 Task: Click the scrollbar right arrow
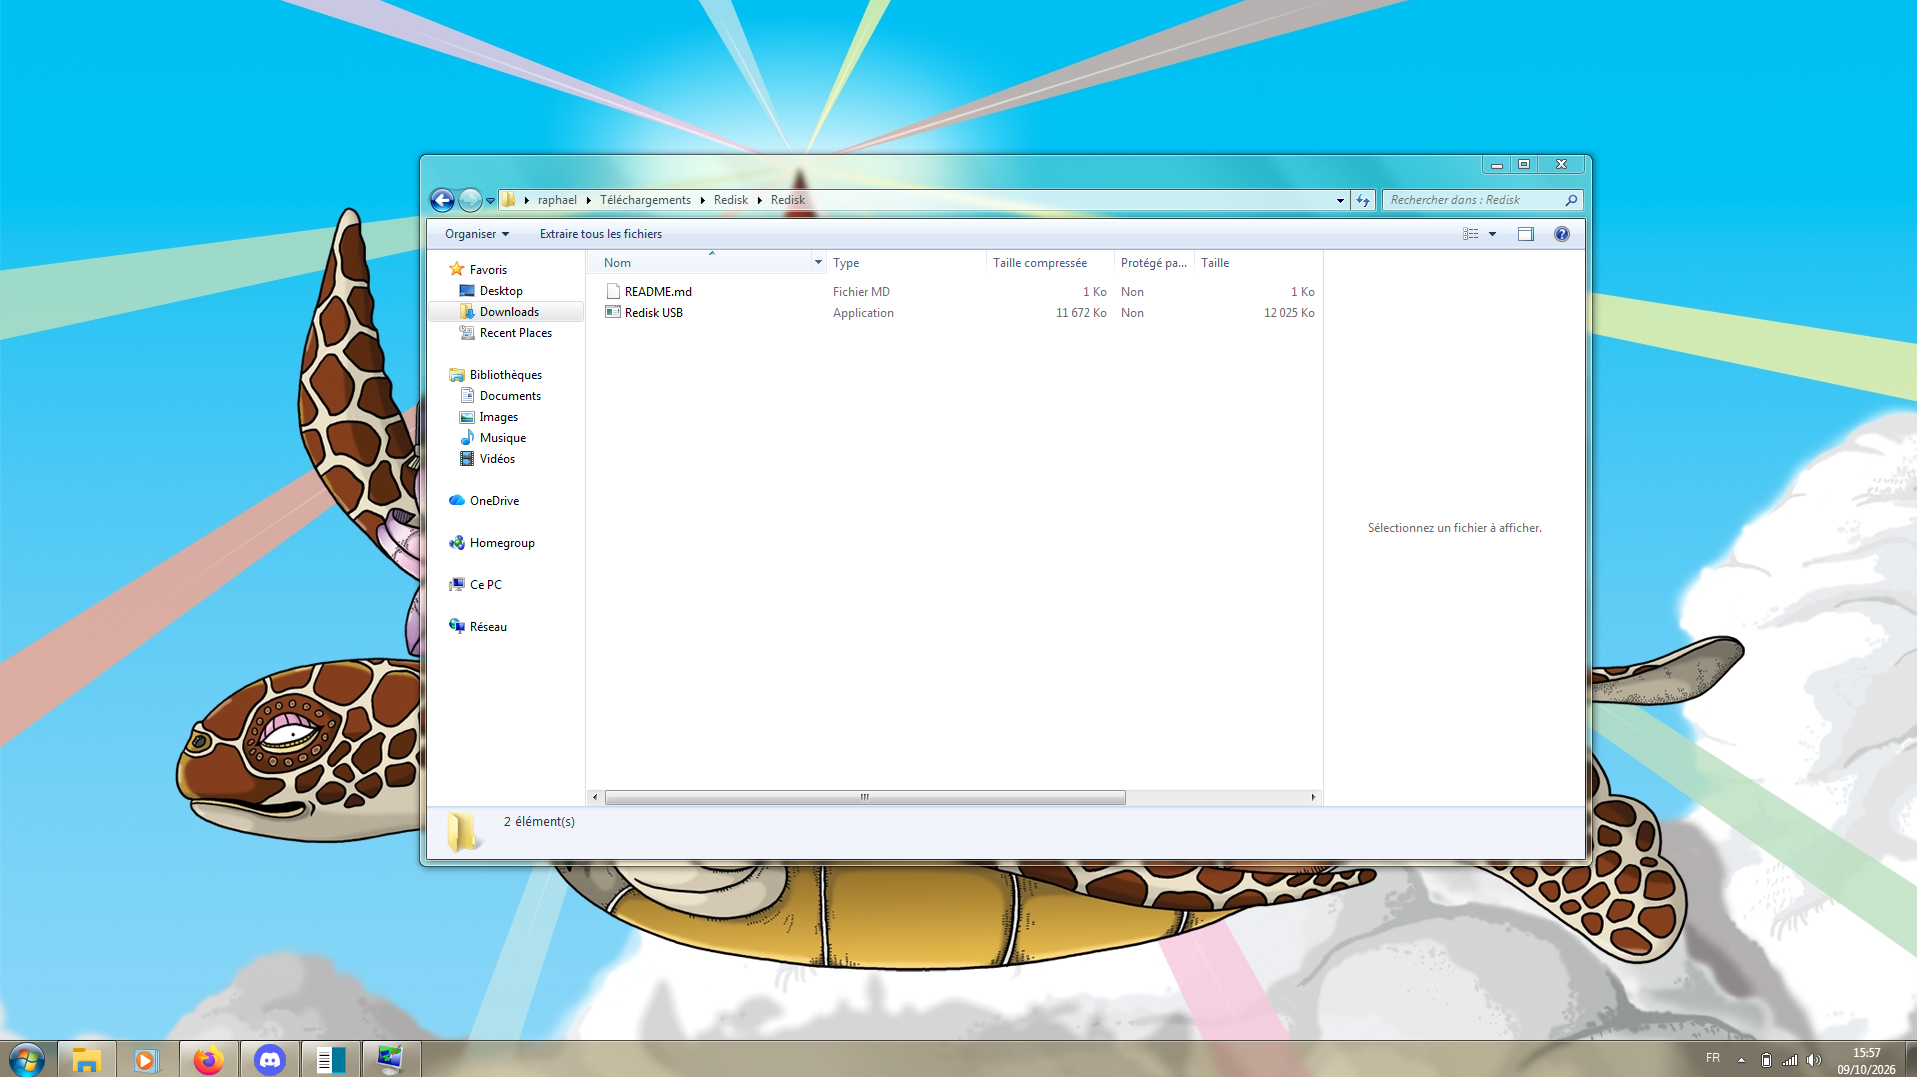click(x=1313, y=797)
